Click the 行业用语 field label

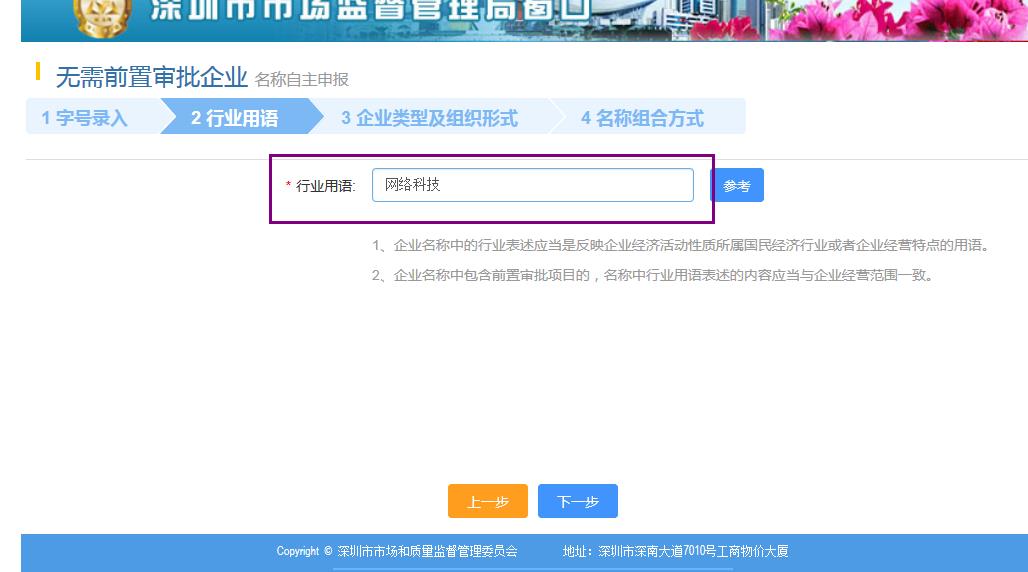click(x=325, y=186)
